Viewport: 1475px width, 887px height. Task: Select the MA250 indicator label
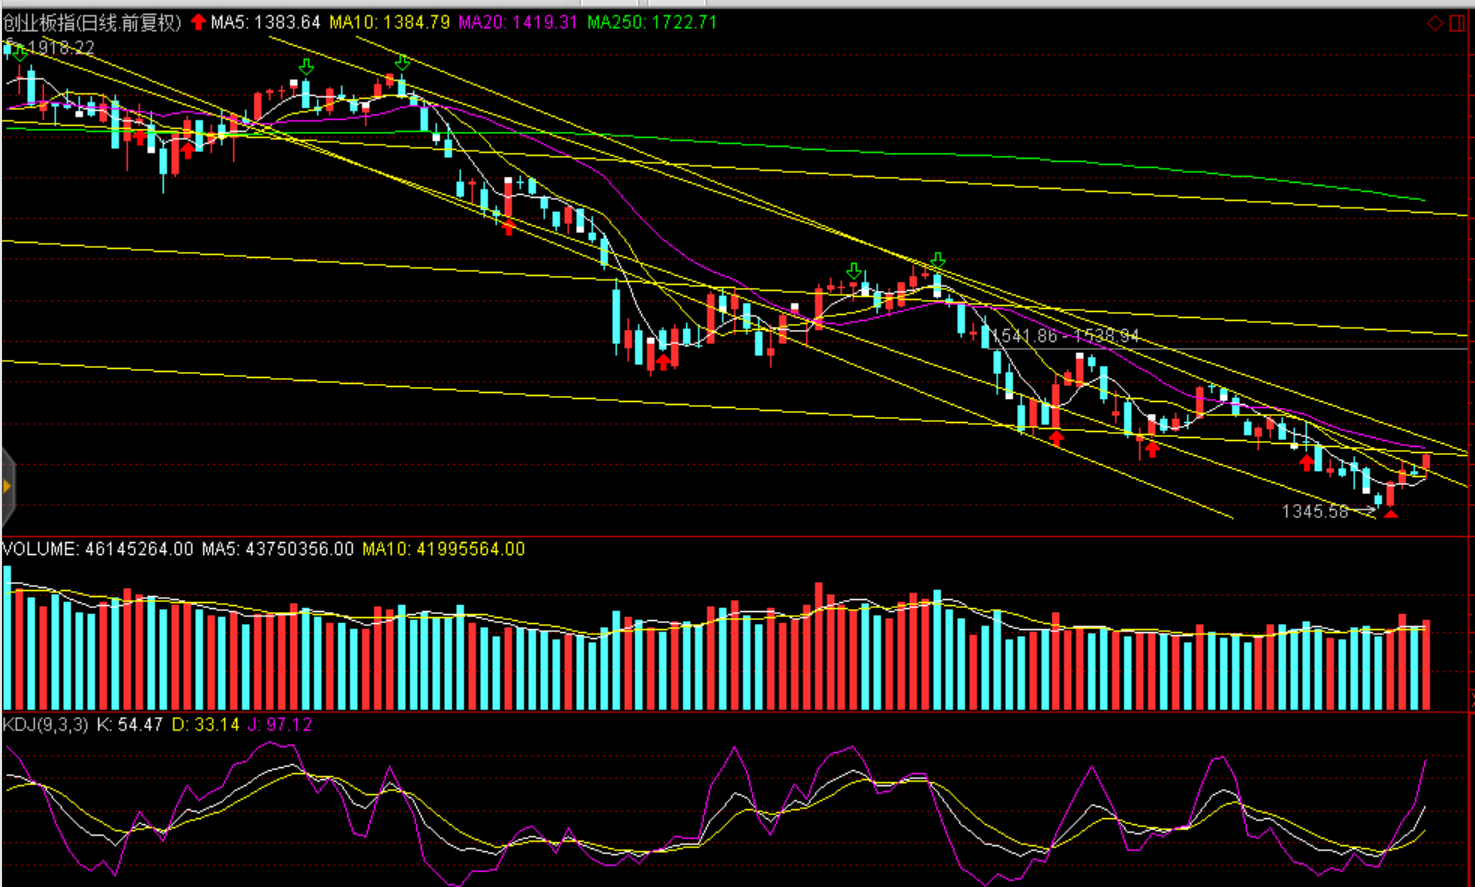click(652, 22)
